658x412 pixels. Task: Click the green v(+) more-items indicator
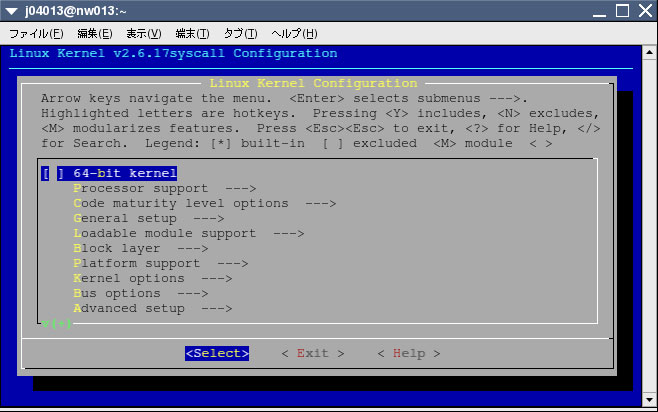(57, 323)
